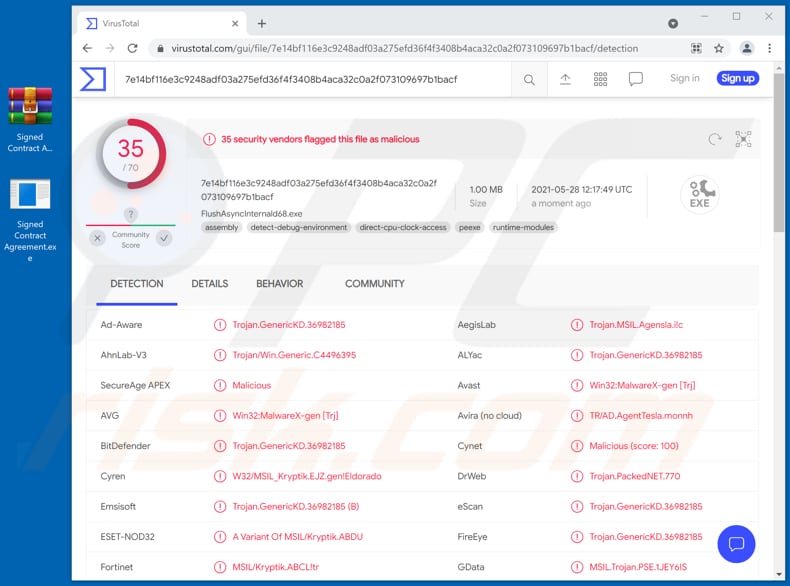The width and height of the screenshot is (790, 586).
Task: Open the apps grid icon
Action: click(600, 79)
